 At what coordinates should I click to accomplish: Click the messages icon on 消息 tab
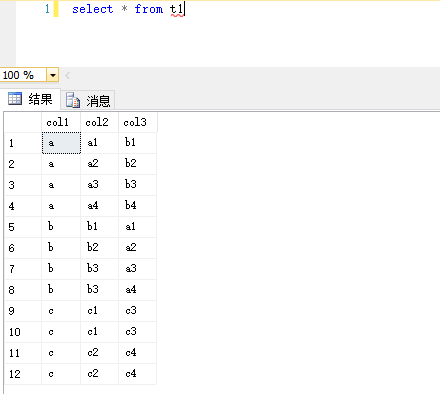[x=73, y=100]
